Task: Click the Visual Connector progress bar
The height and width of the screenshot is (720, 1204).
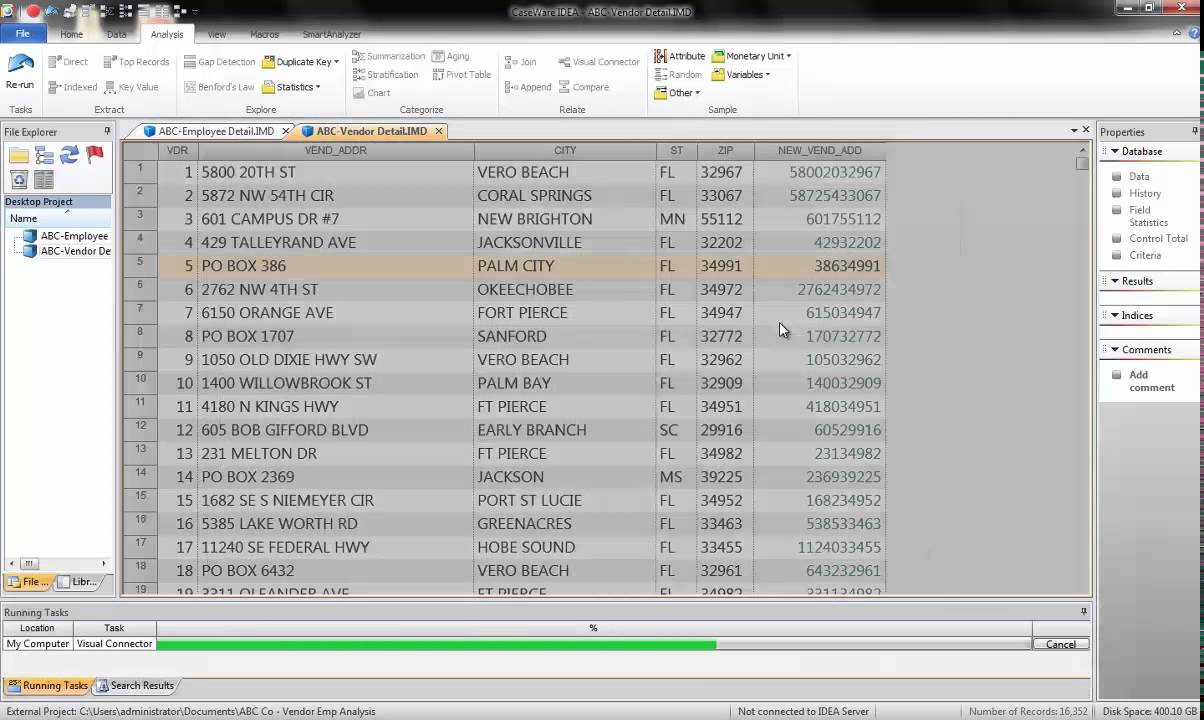Action: click(594, 644)
